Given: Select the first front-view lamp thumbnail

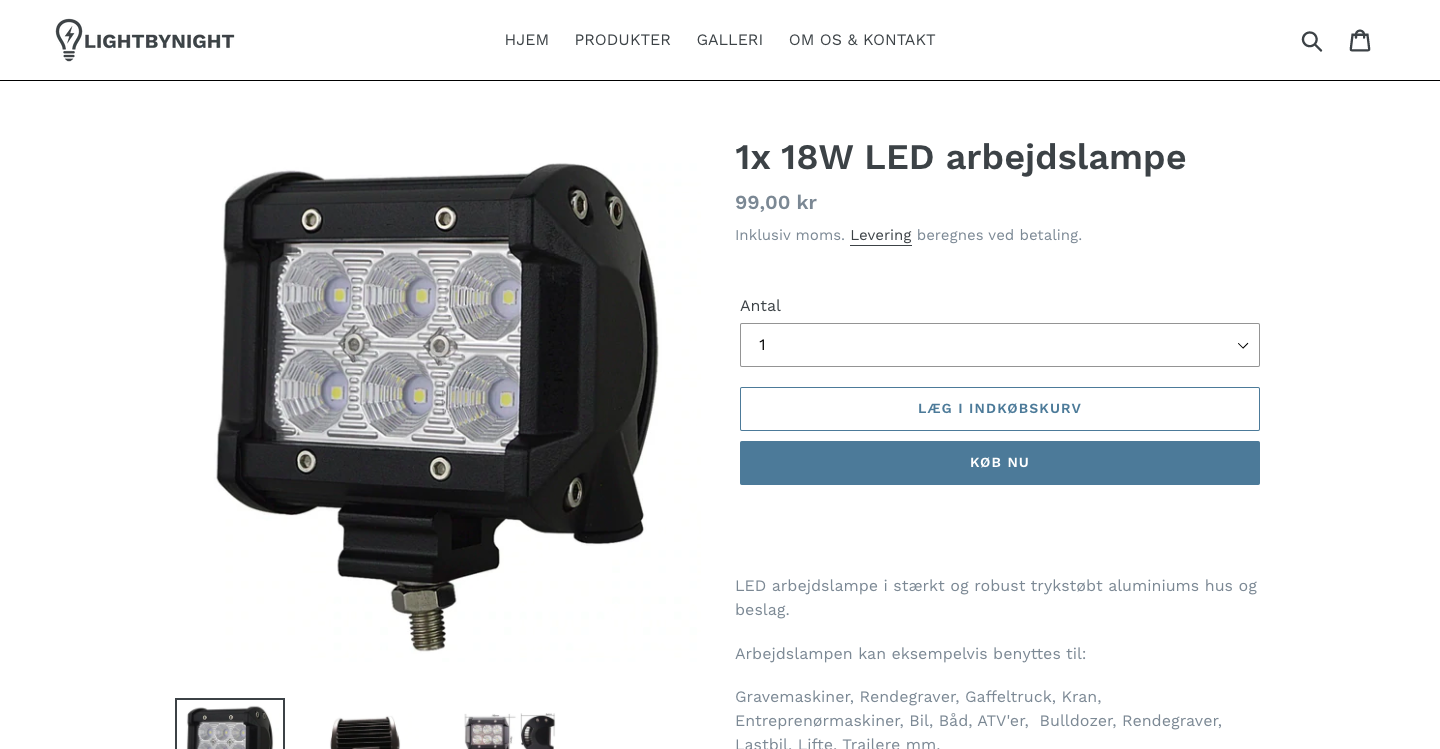Looking at the screenshot, I should [x=230, y=724].
